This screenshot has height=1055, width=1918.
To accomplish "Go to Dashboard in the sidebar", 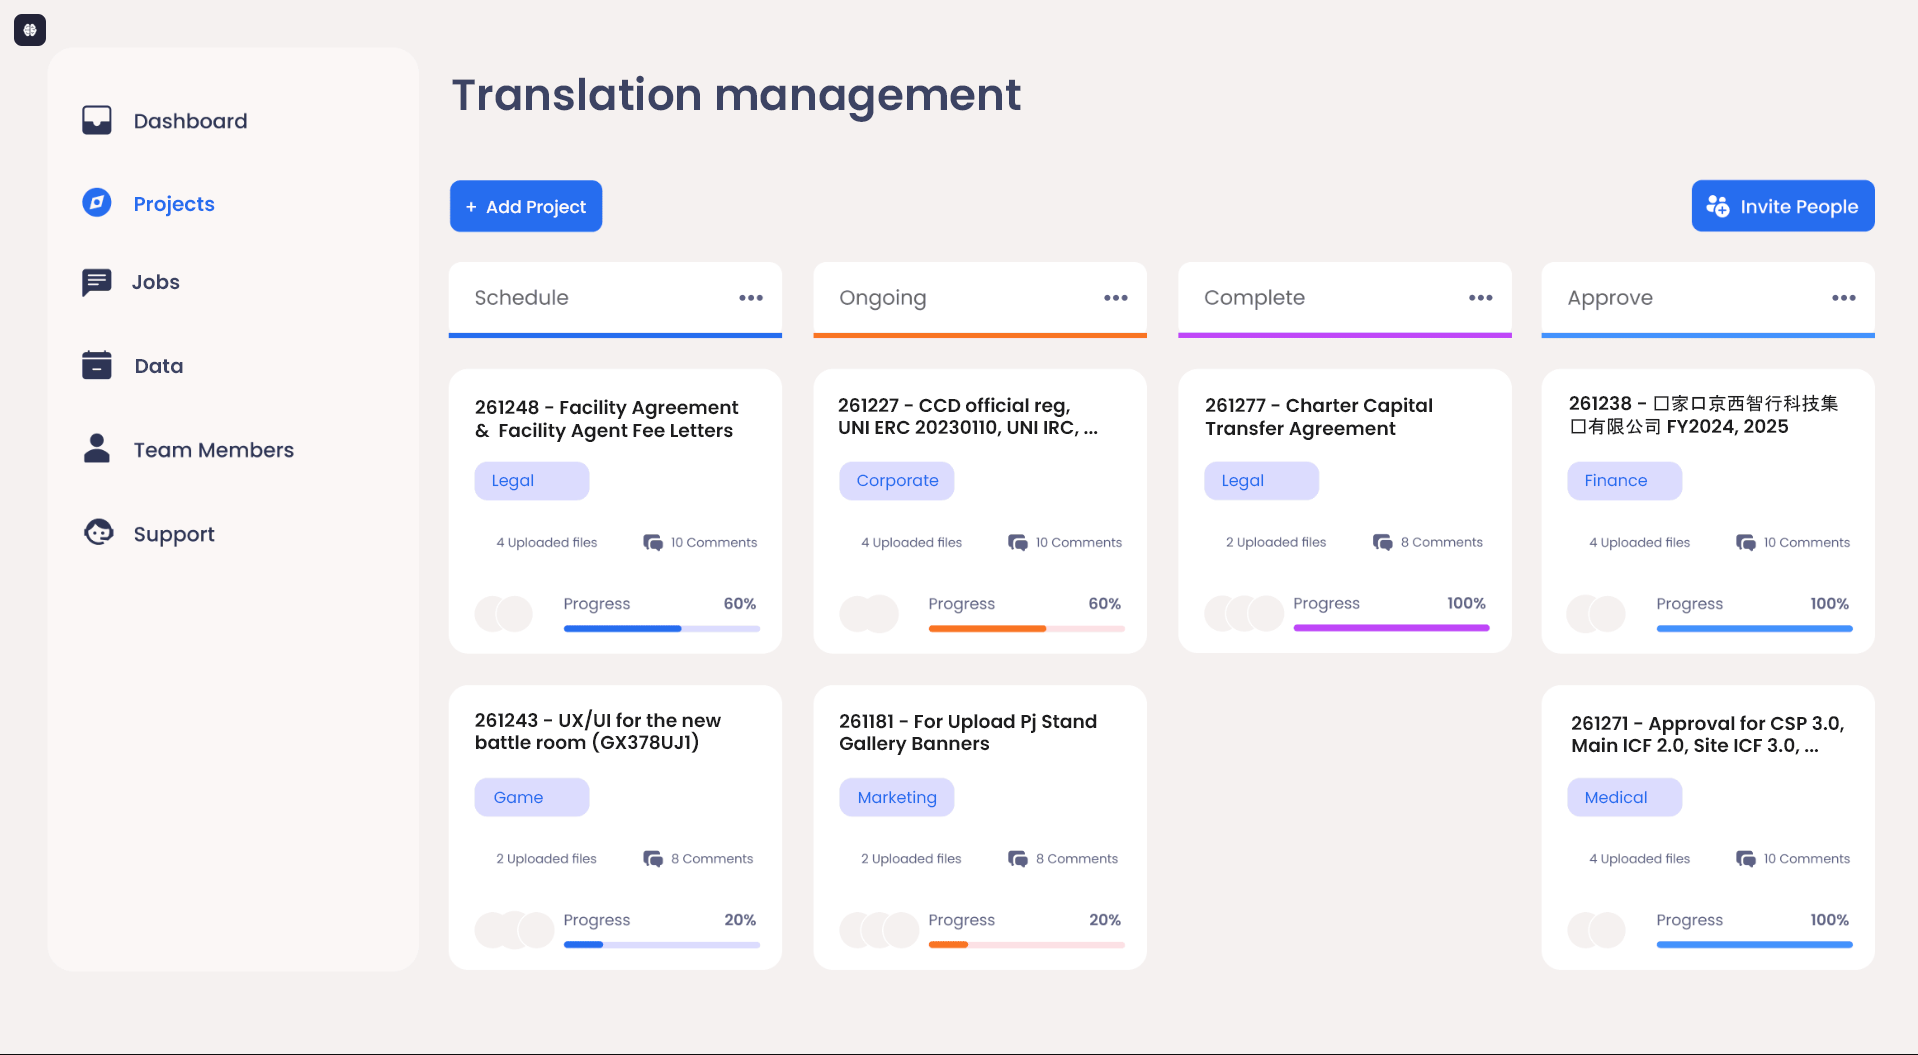I will click(x=191, y=121).
